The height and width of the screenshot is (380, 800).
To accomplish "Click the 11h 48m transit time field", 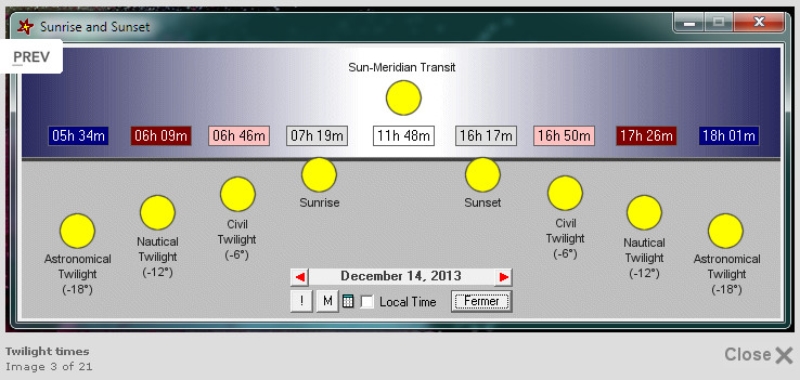I will click(x=404, y=136).
